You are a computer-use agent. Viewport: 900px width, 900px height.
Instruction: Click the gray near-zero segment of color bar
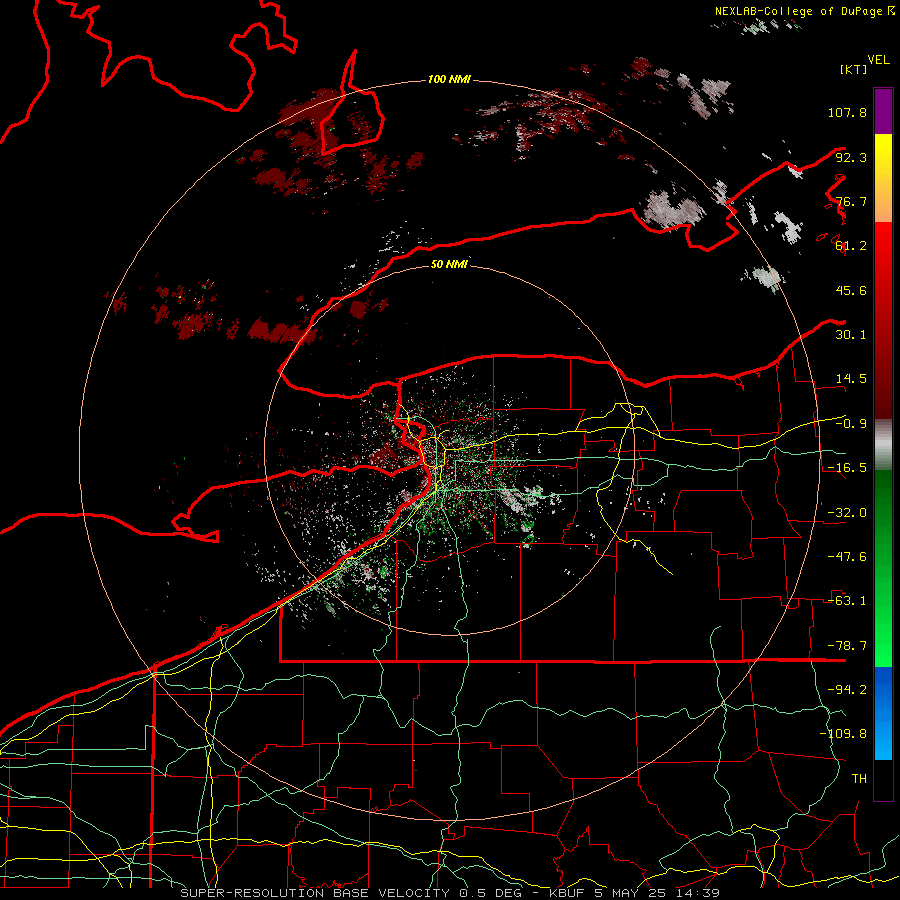[x=883, y=445]
